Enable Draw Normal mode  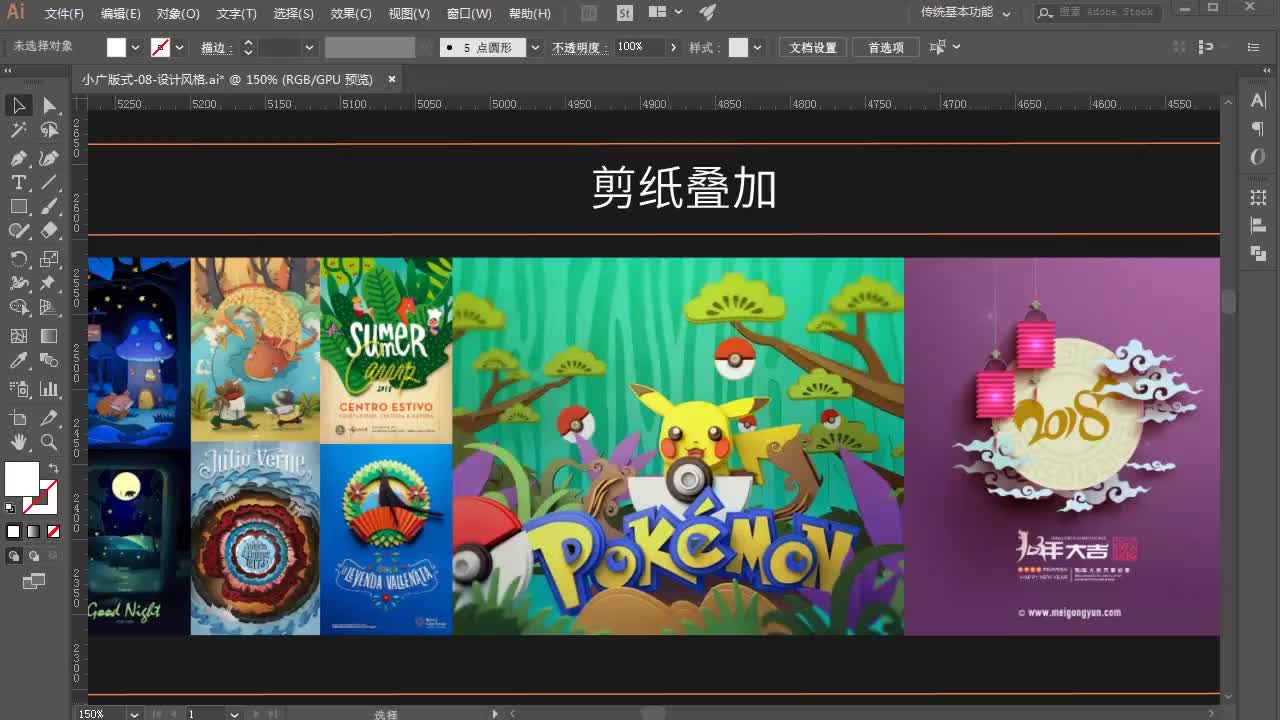click(x=14, y=556)
